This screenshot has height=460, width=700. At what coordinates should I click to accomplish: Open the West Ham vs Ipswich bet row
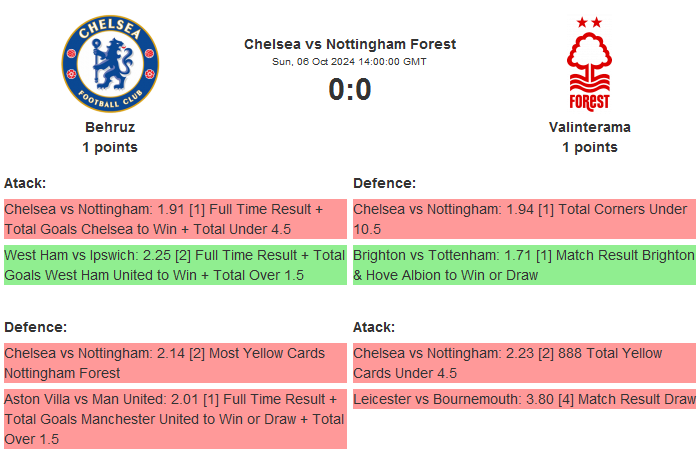pos(175,265)
